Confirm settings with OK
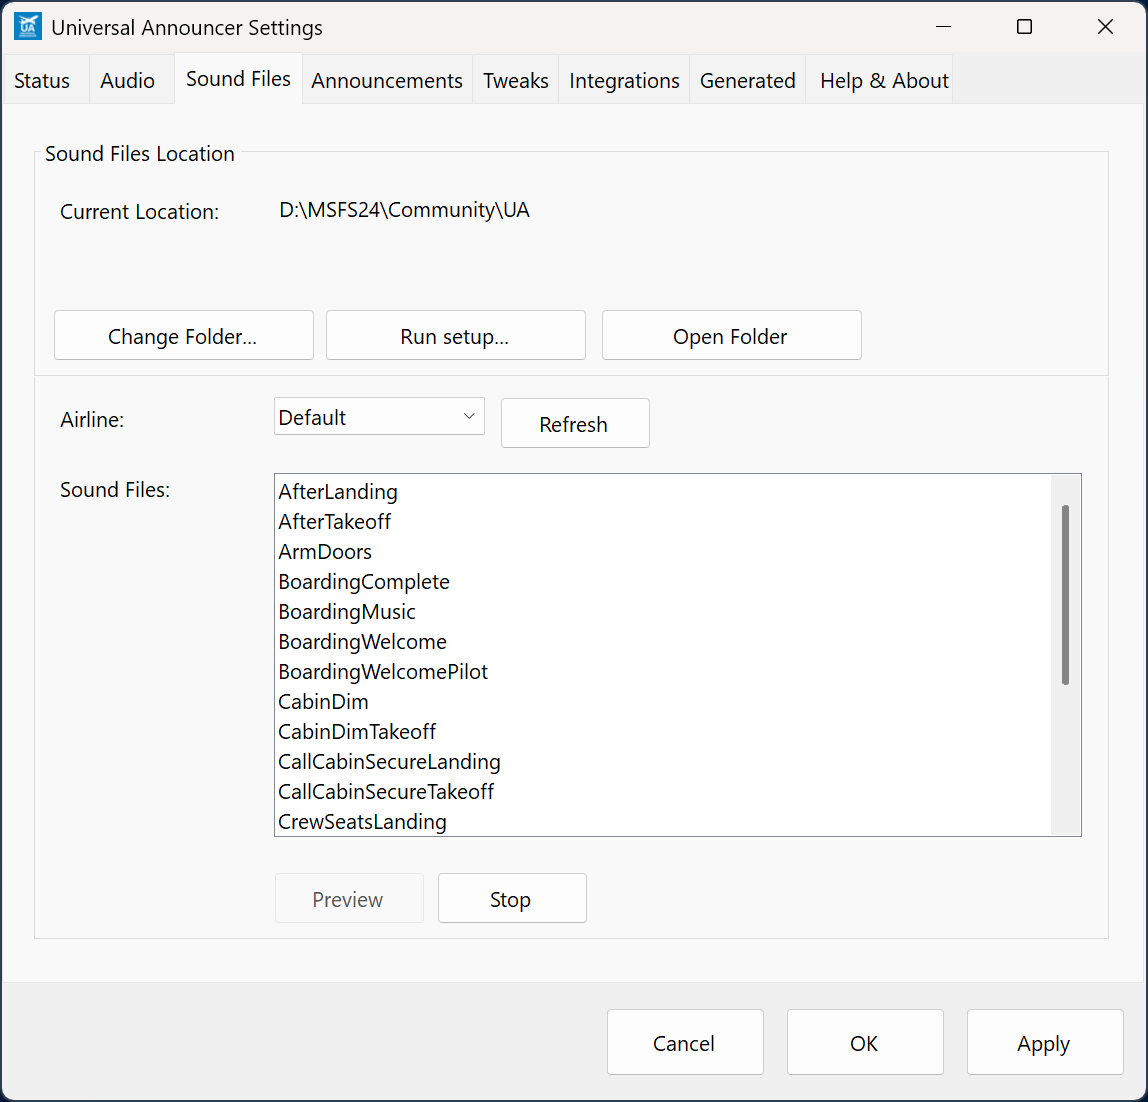Screen dimensions: 1148x1102 (x=865, y=1043)
